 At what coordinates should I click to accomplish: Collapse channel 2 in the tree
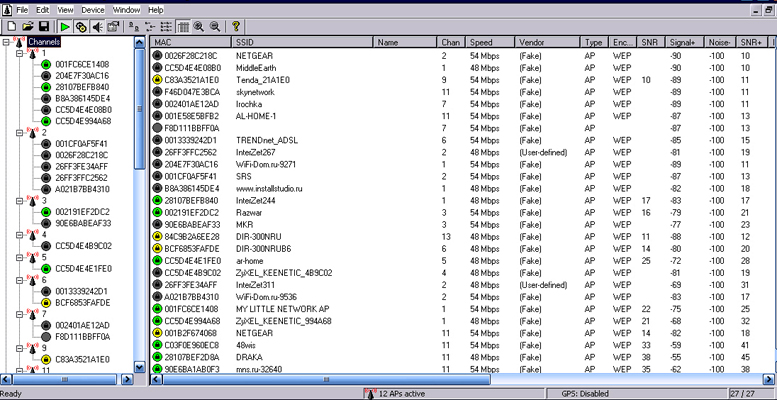[19, 132]
